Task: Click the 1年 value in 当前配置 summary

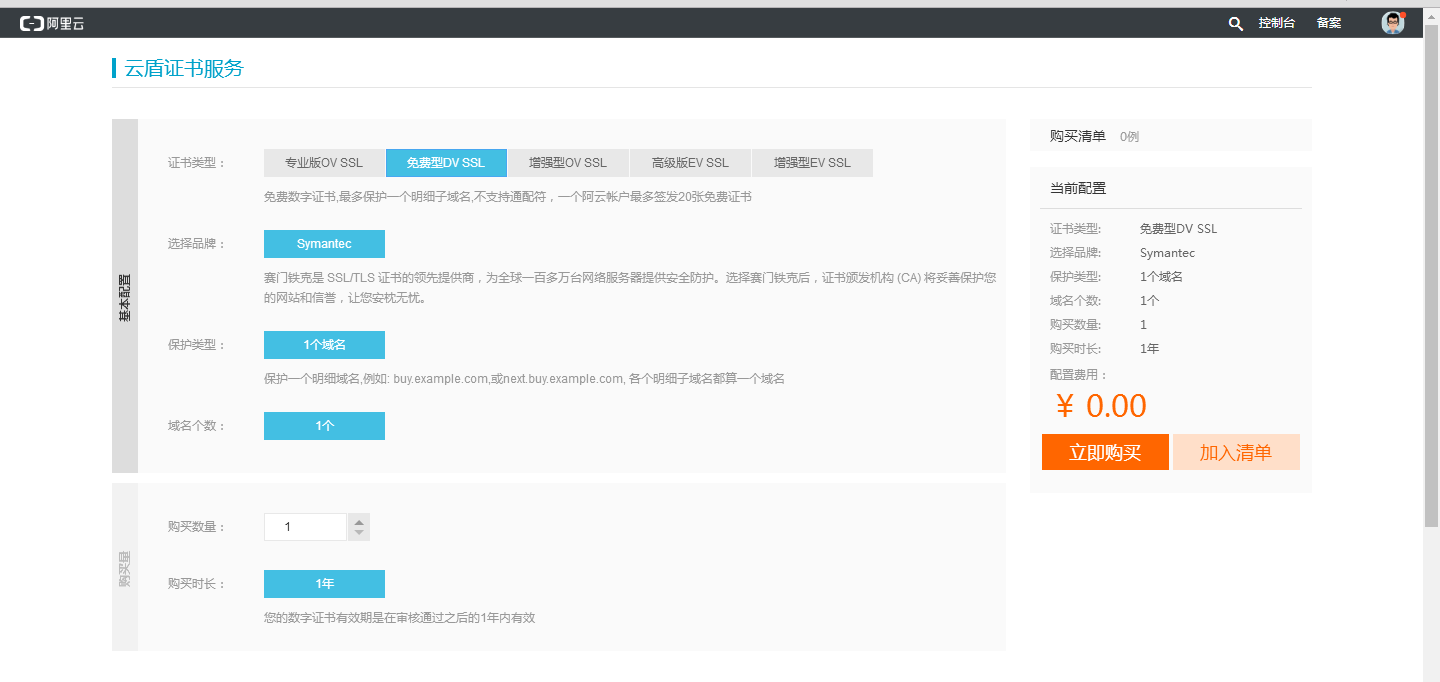Action: (1149, 349)
